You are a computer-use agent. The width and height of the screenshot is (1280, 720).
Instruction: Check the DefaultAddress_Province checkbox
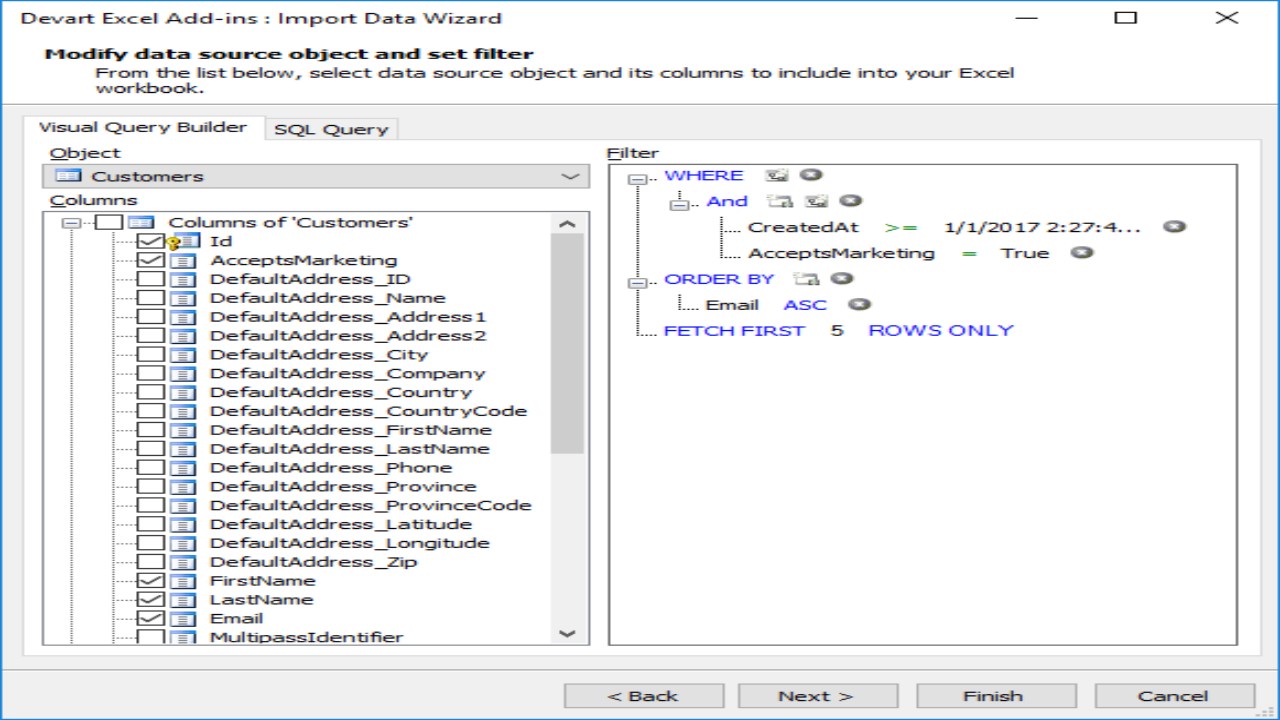pyautogui.click(x=151, y=486)
